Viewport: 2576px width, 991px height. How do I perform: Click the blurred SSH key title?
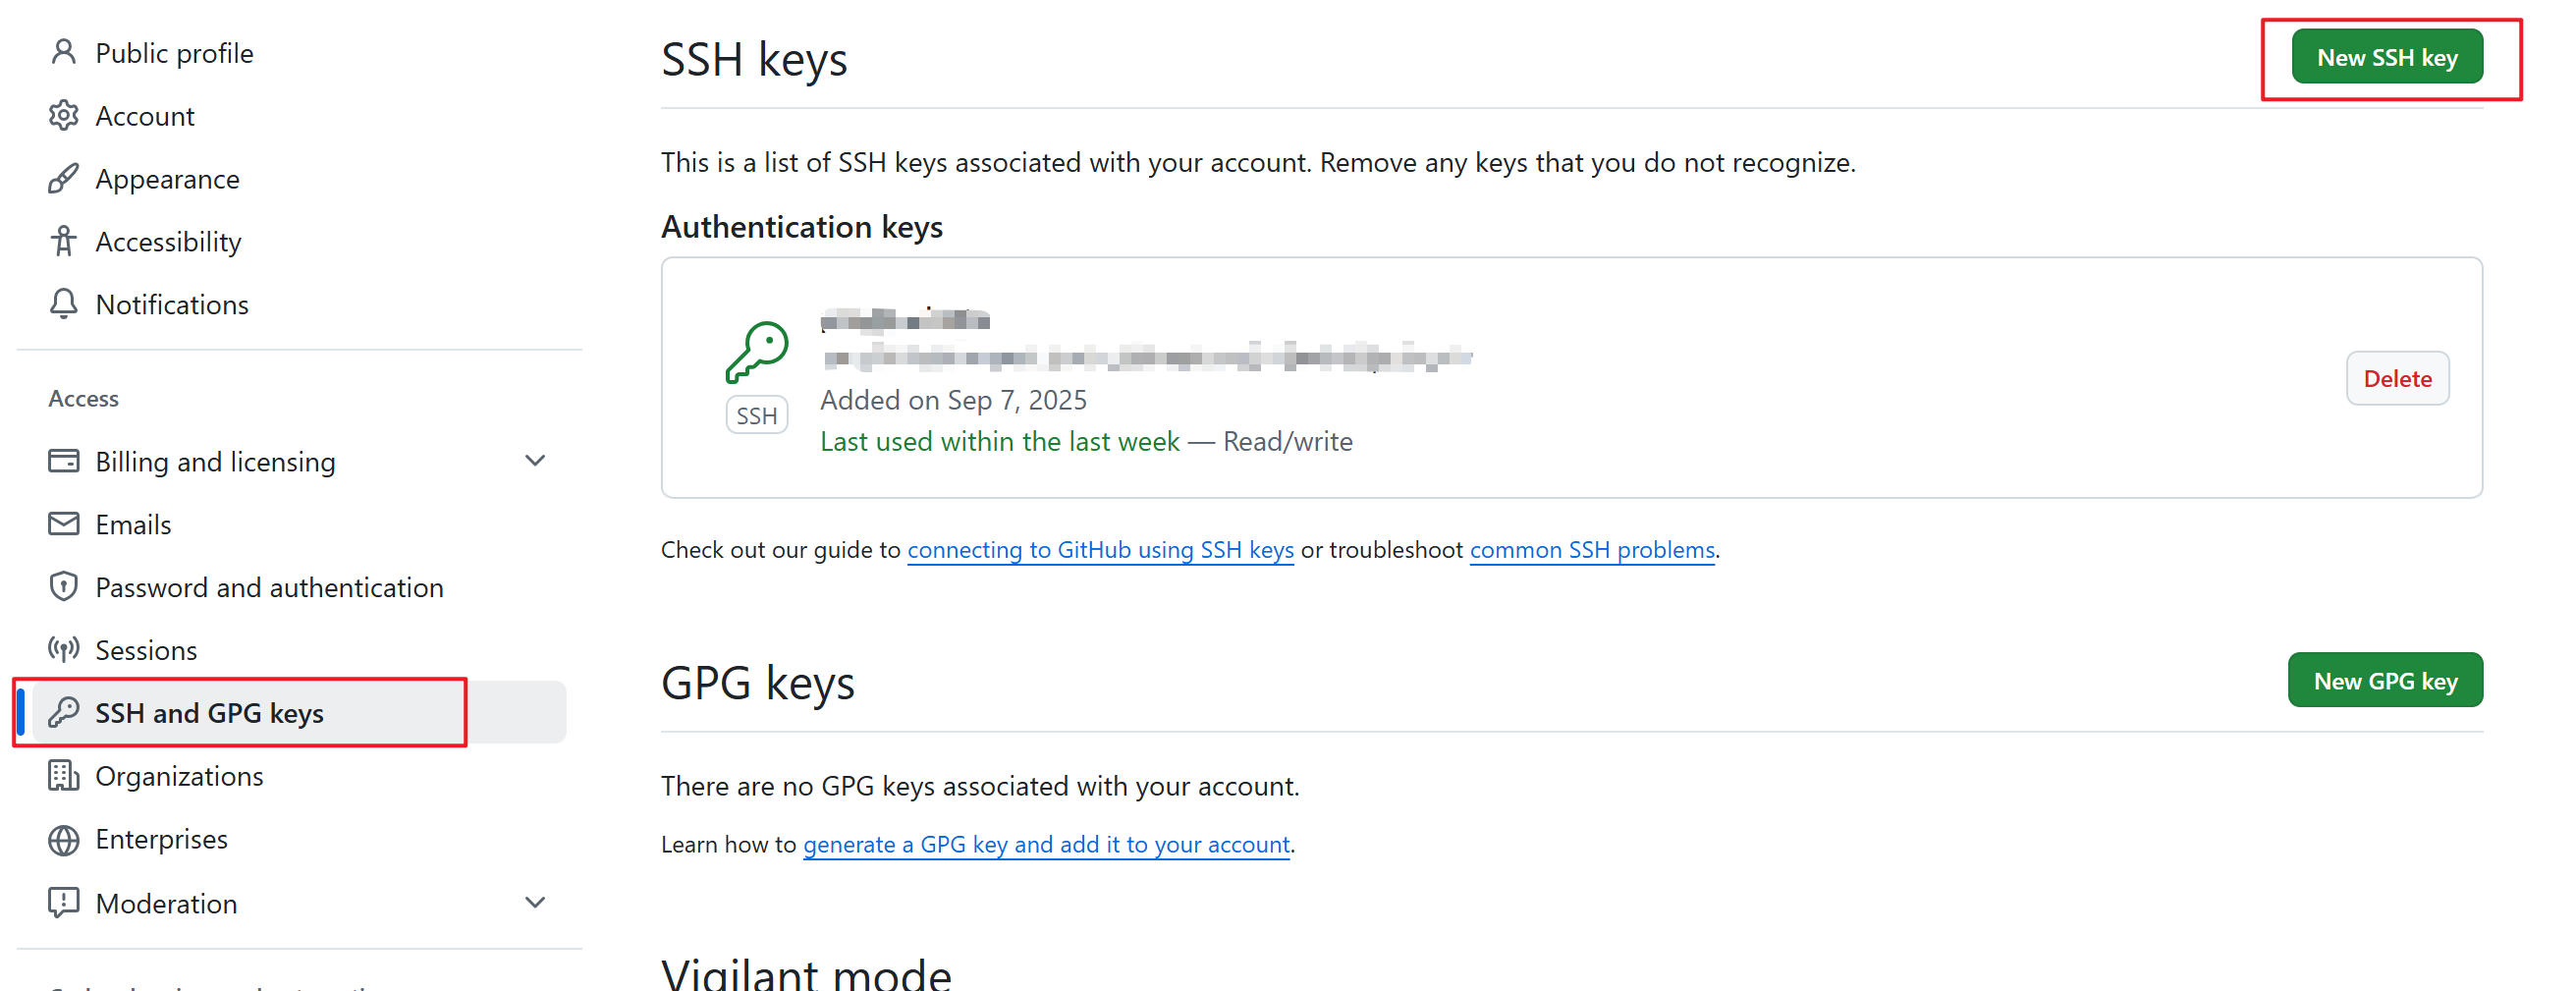(x=905, y=320)
